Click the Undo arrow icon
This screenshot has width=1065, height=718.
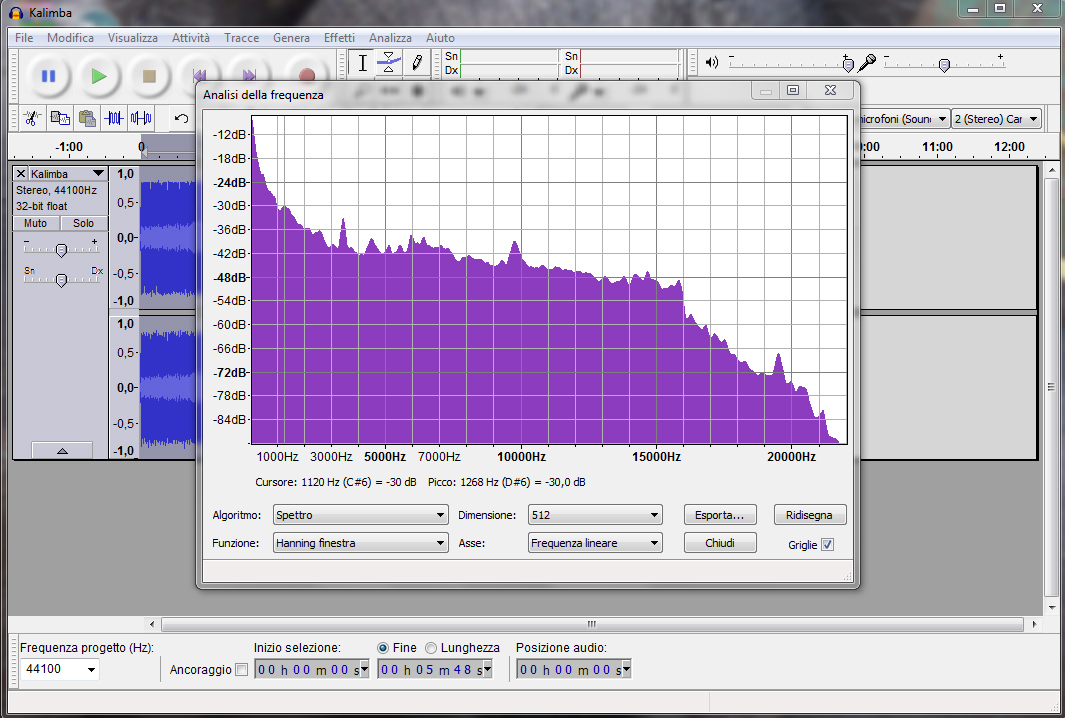coord(181,118)
